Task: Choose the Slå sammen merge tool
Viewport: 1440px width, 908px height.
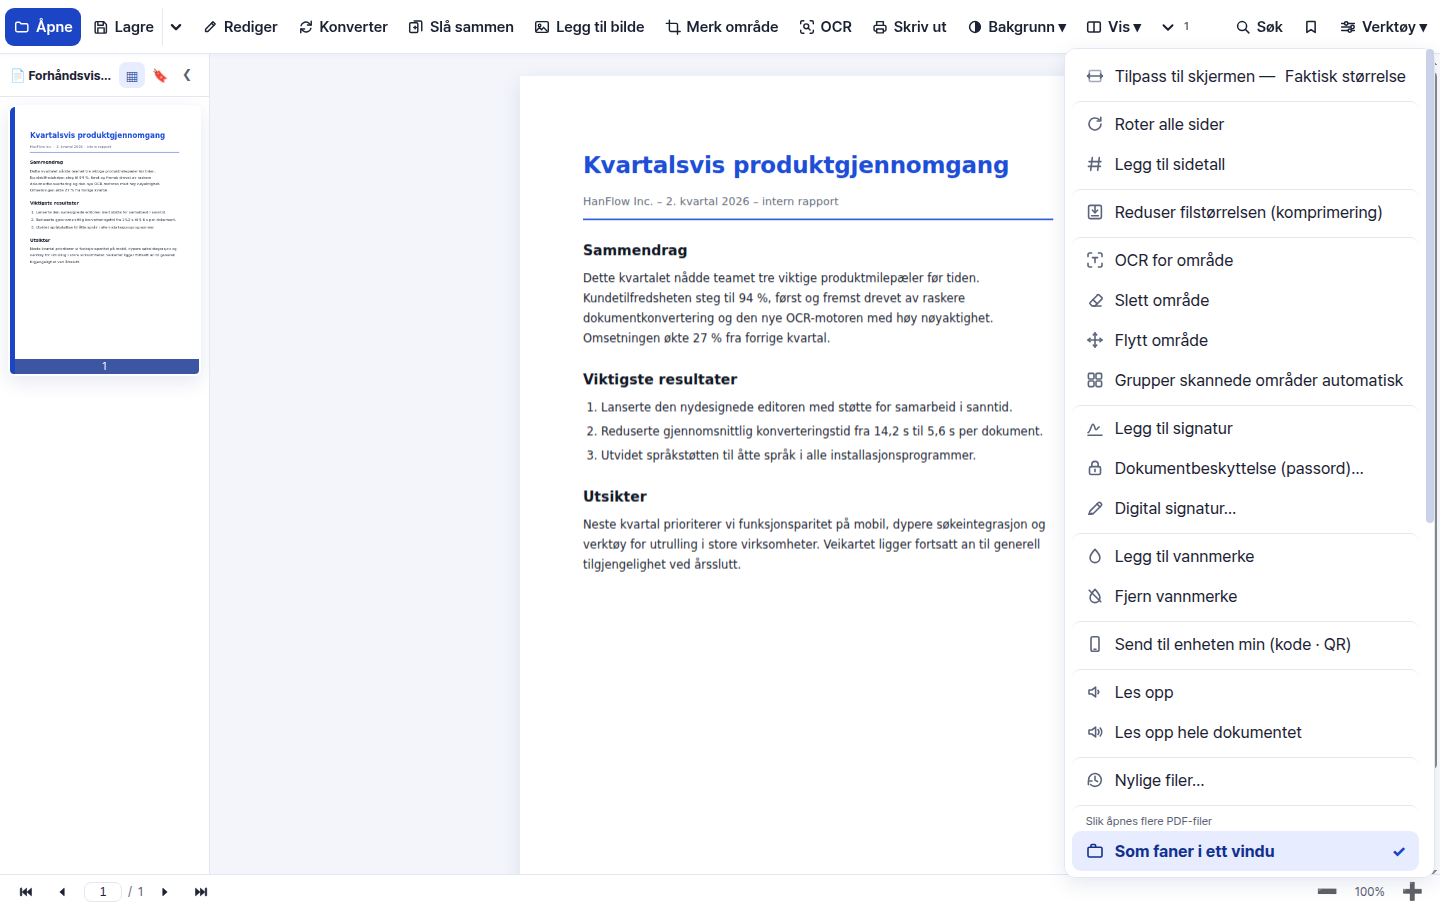Action: pos(461,27)
